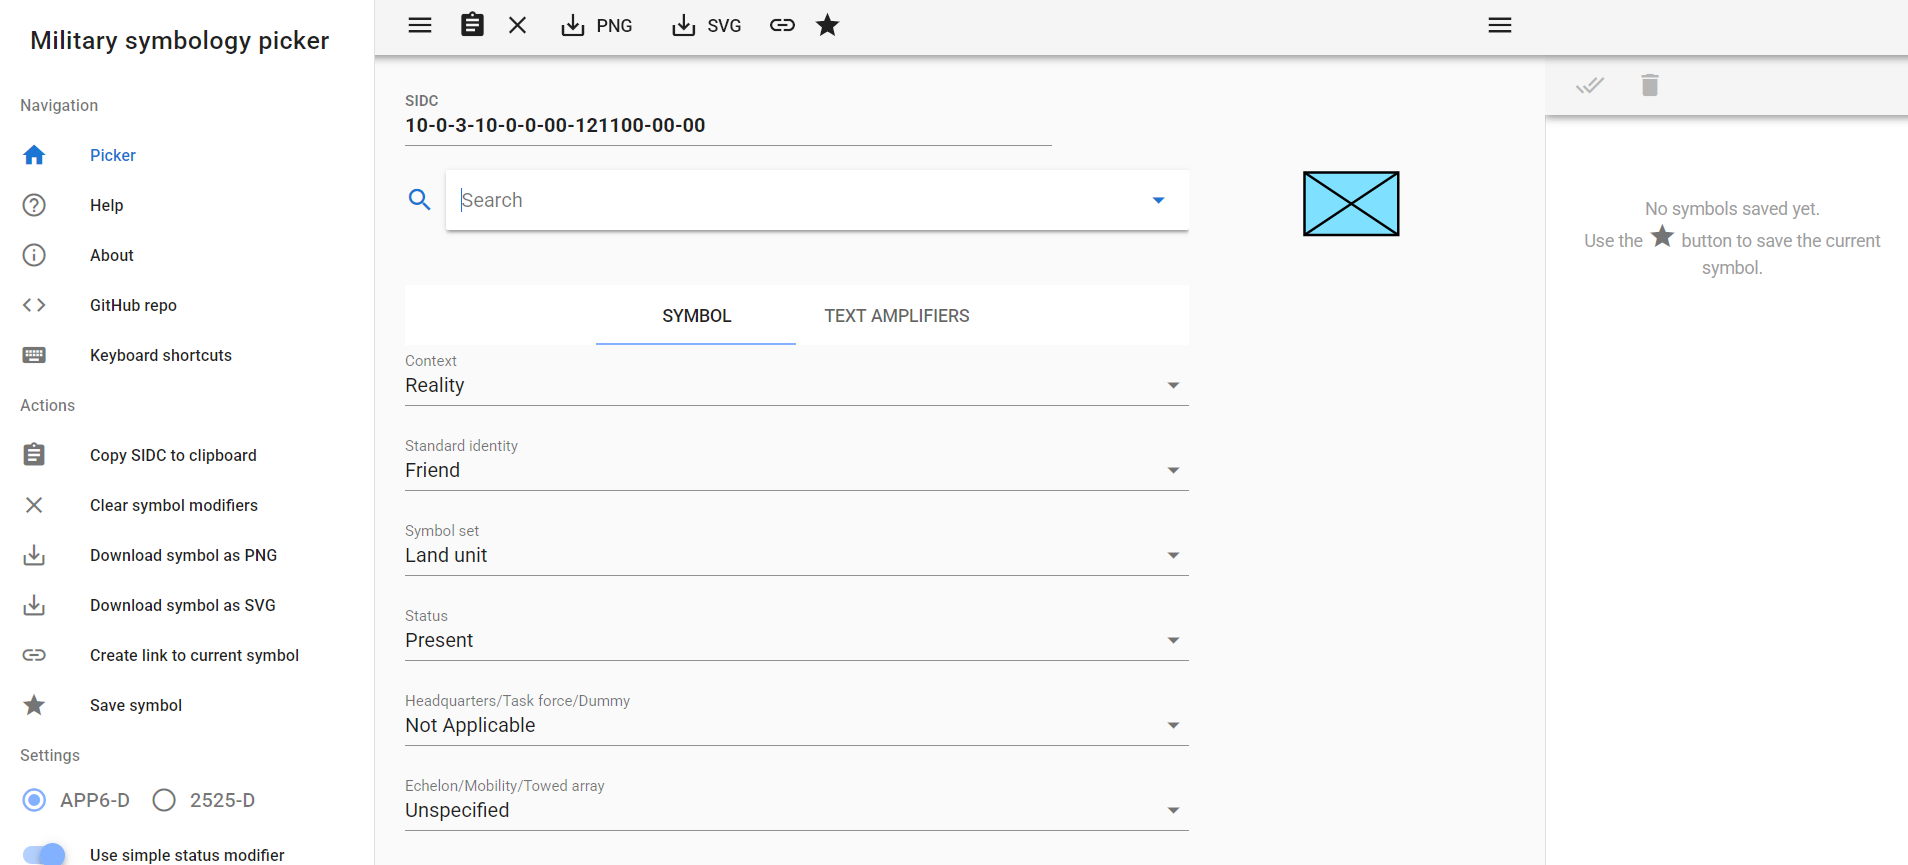The width and height of the screenshot is (1908, 865).
Task: Expand the Symbol set dropdown
Action: coord(796,555)
